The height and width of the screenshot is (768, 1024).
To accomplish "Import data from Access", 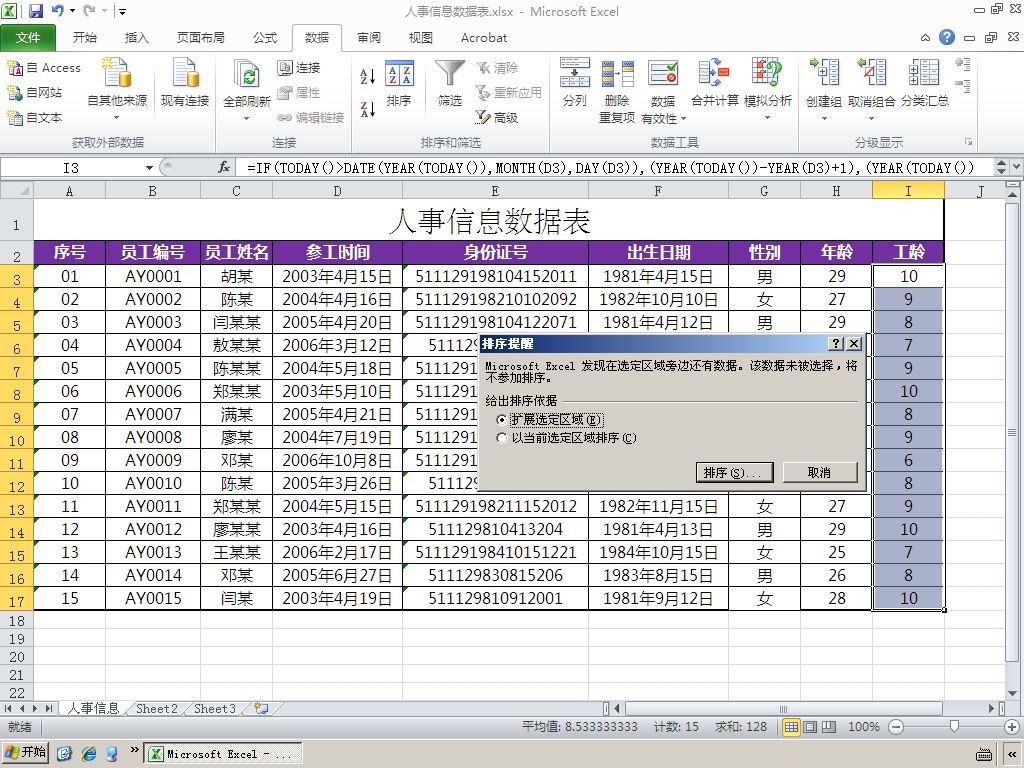I will [x=44, y=68].
